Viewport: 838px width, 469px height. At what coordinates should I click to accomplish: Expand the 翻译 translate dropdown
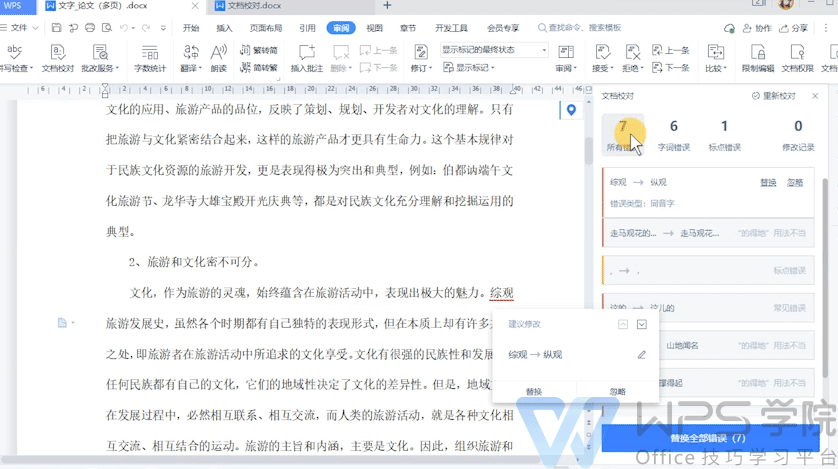190,68
